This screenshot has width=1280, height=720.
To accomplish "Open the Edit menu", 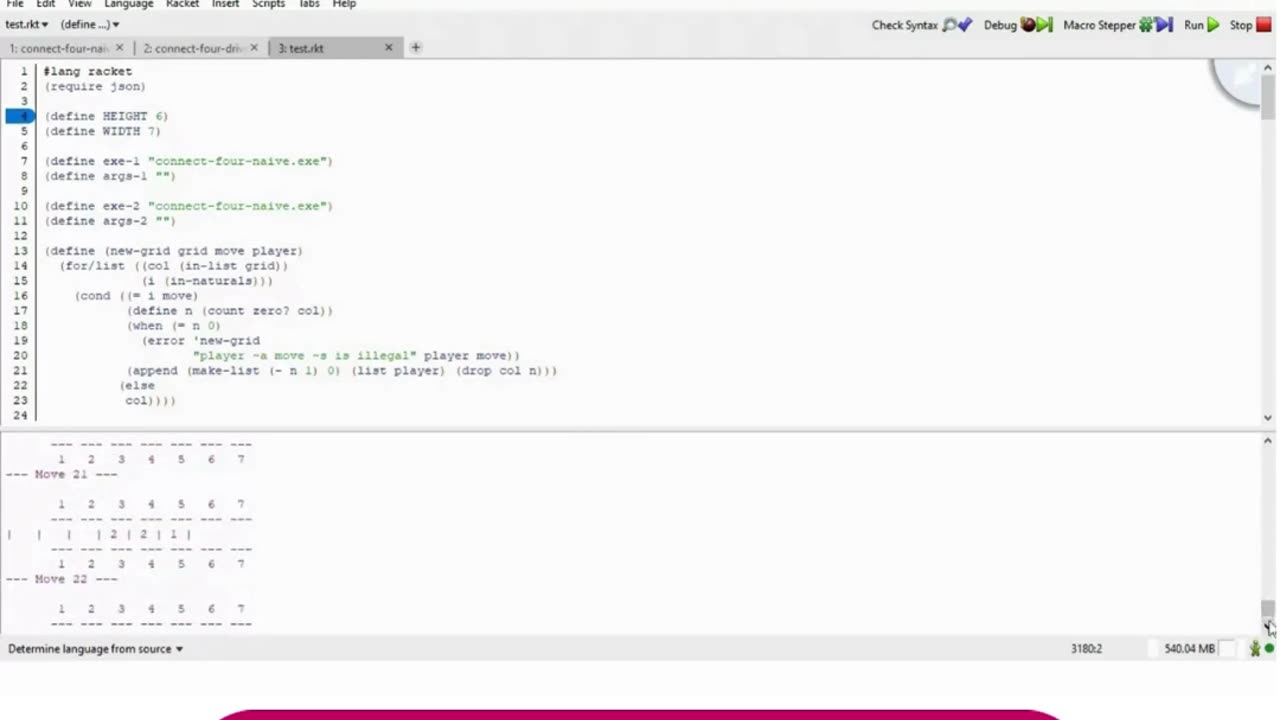I will pos(46,4).
